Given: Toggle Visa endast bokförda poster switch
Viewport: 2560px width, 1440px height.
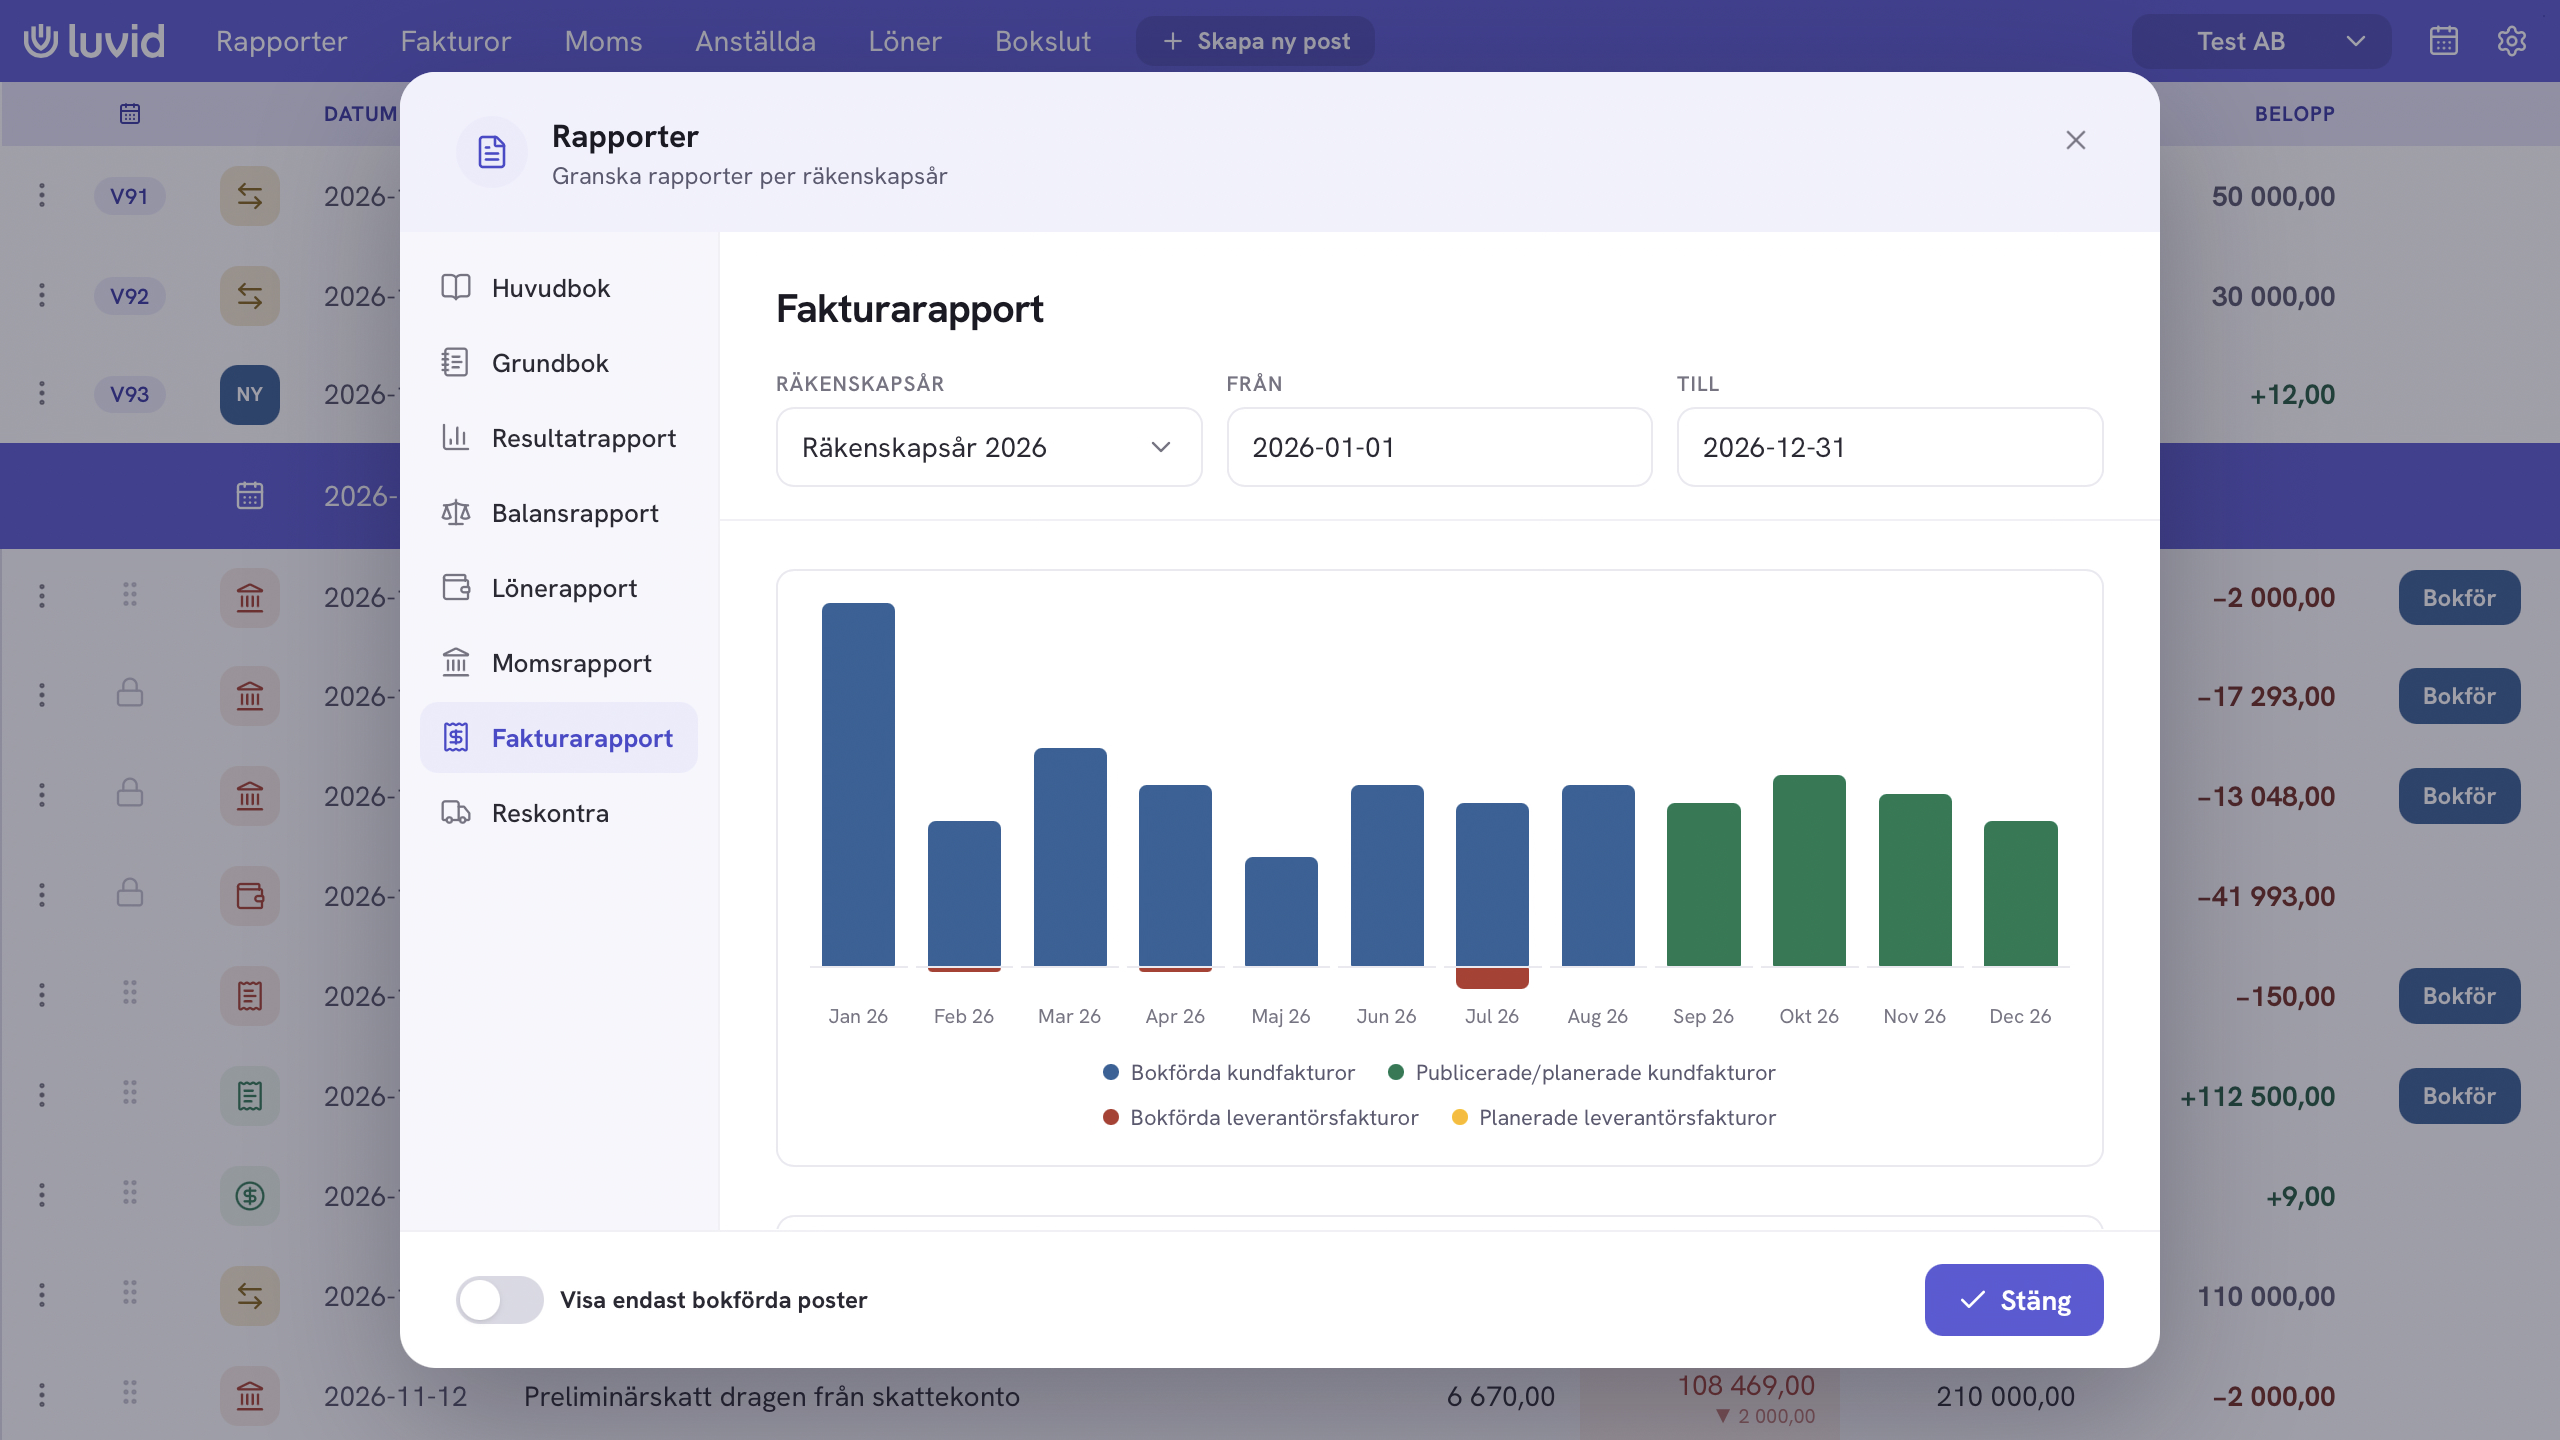Looking at the screenshot, I should [500, 1300].
